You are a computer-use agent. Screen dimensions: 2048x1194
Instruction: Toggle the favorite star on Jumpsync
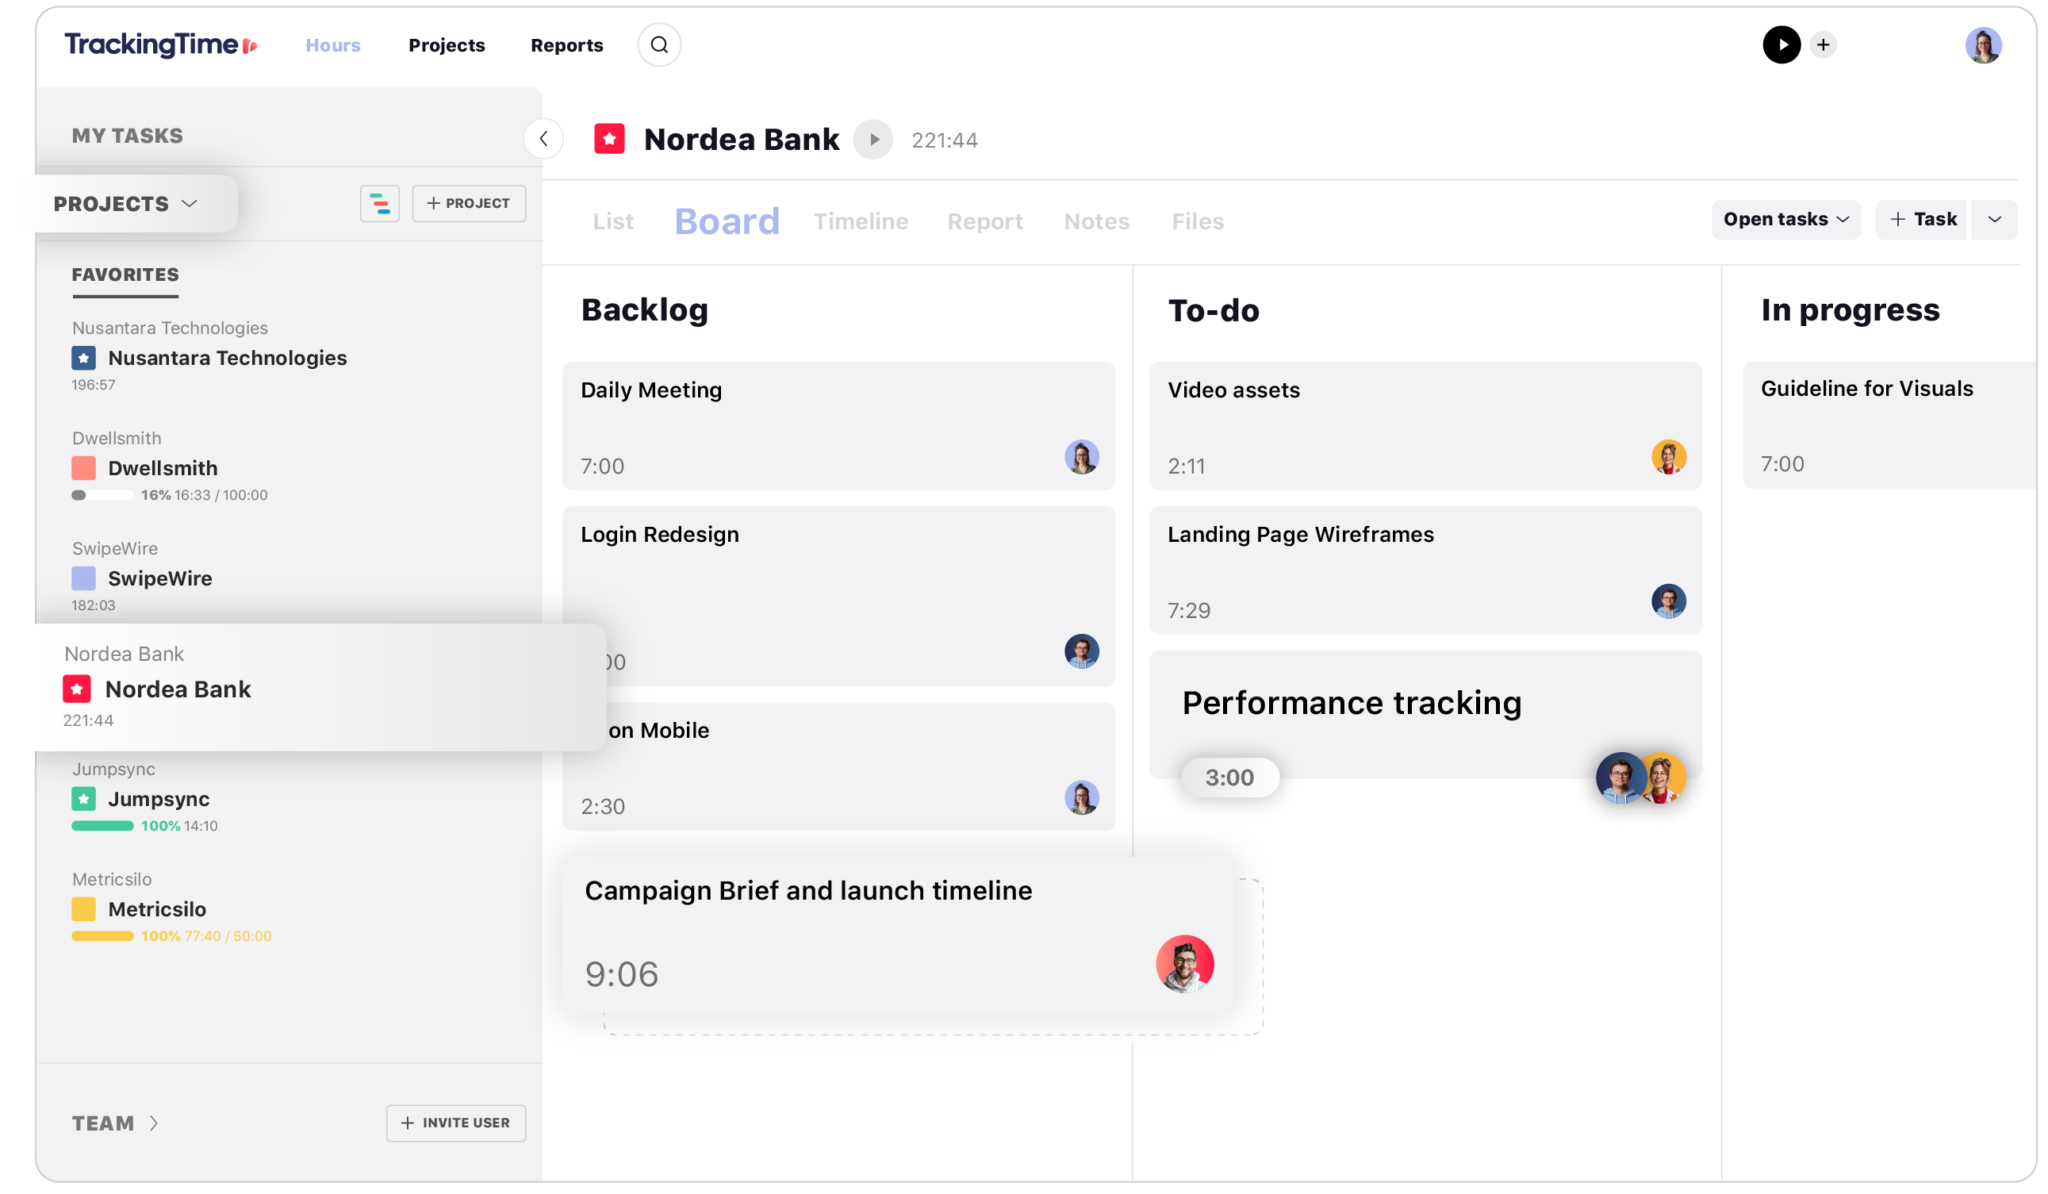83,798
